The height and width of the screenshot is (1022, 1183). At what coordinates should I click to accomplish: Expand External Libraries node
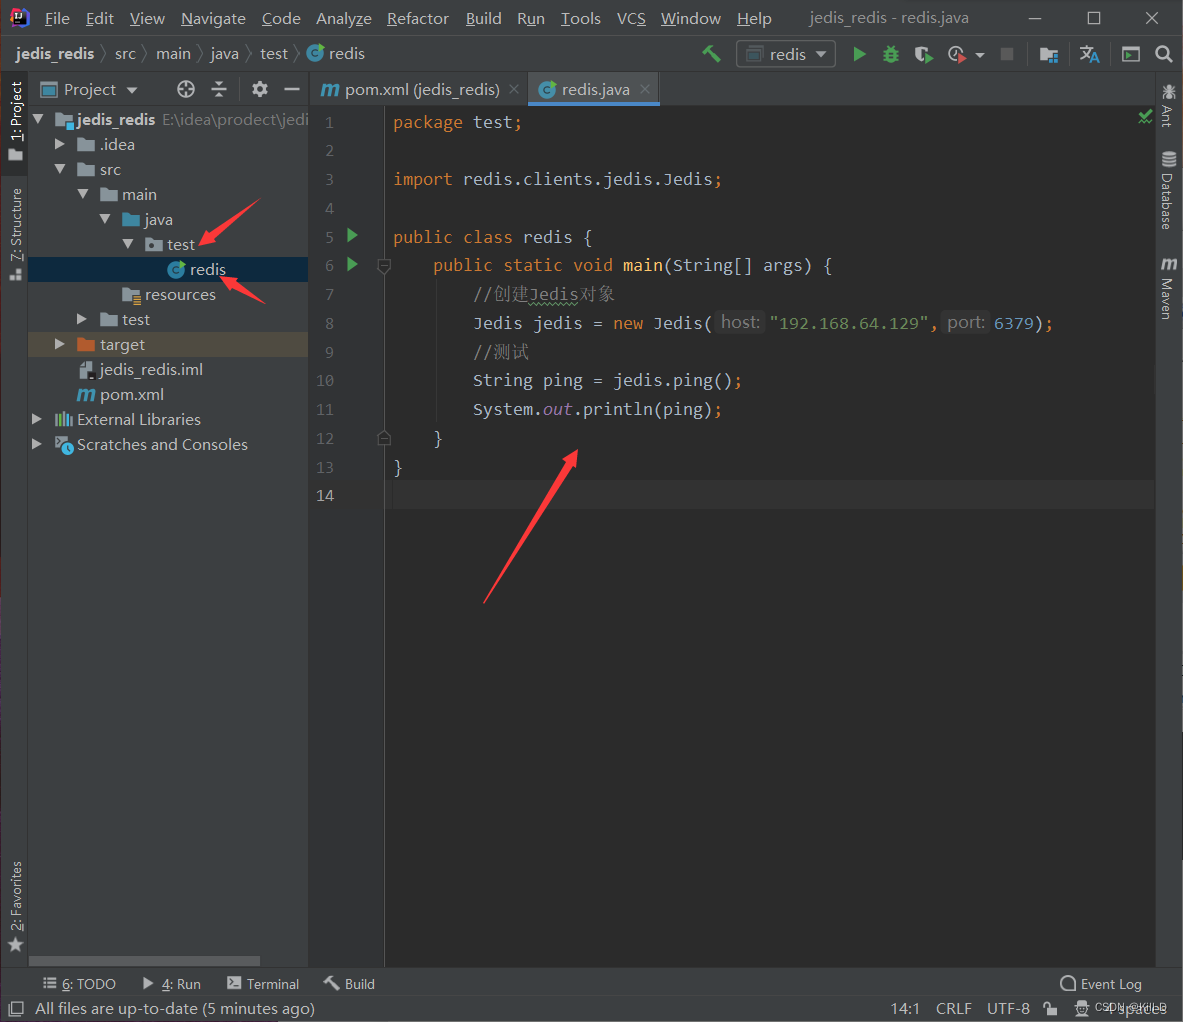pyautogui.click(x=36, y=419)
